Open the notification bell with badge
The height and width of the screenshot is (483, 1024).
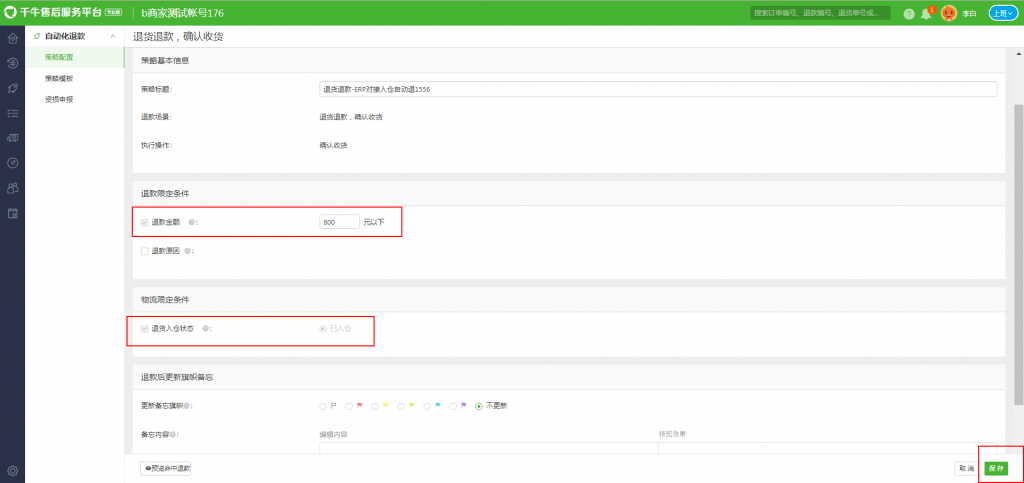pyautogui.click(x=926, y=14)
